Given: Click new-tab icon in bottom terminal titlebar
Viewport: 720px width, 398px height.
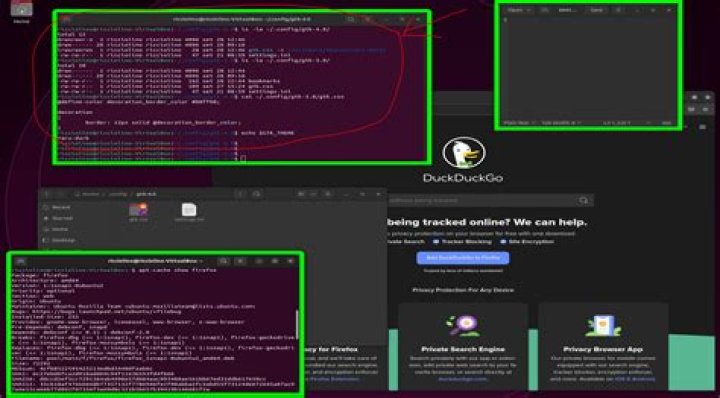Looking at the screenshot, I should (20, 261).
